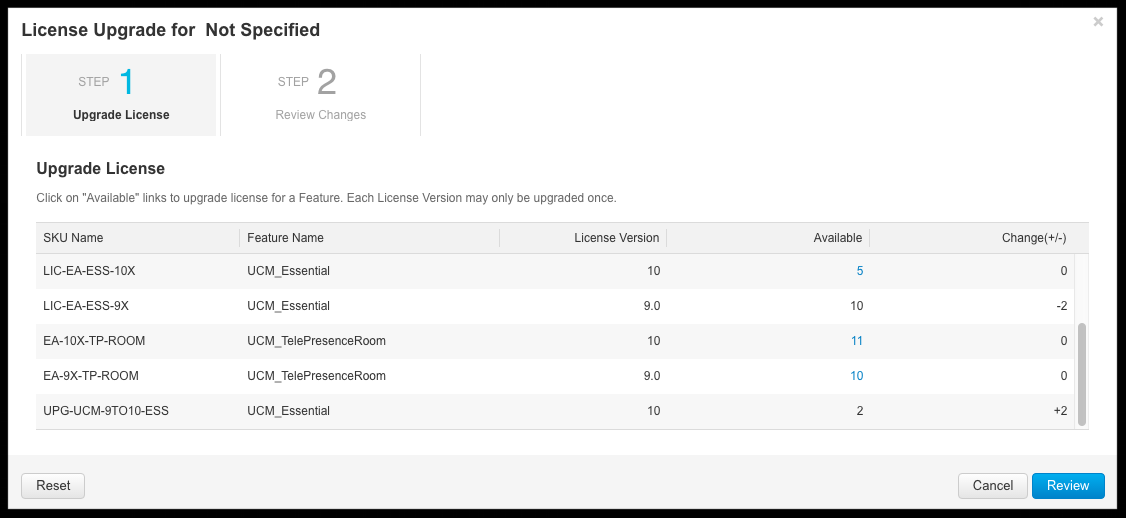Cancel the license upgrade
The image size is (1126, 518).
point(992,486)
